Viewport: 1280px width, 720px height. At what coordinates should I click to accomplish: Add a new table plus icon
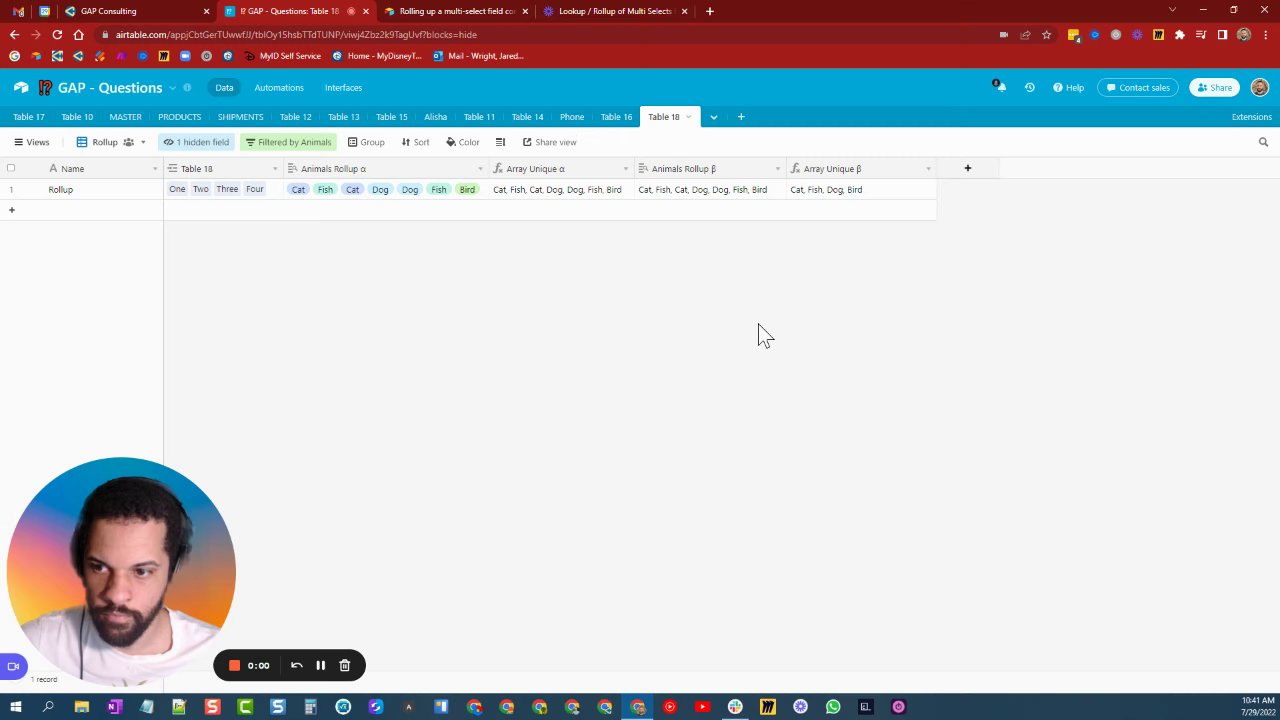tap(741, 117)
